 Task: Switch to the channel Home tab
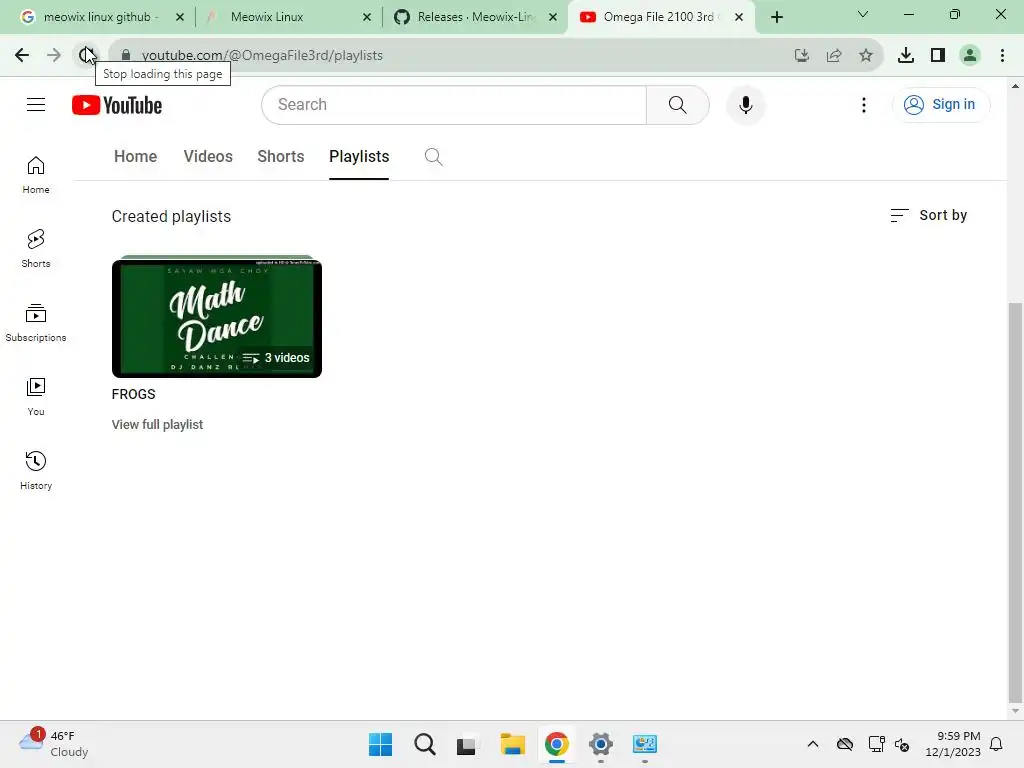point(135,157)
